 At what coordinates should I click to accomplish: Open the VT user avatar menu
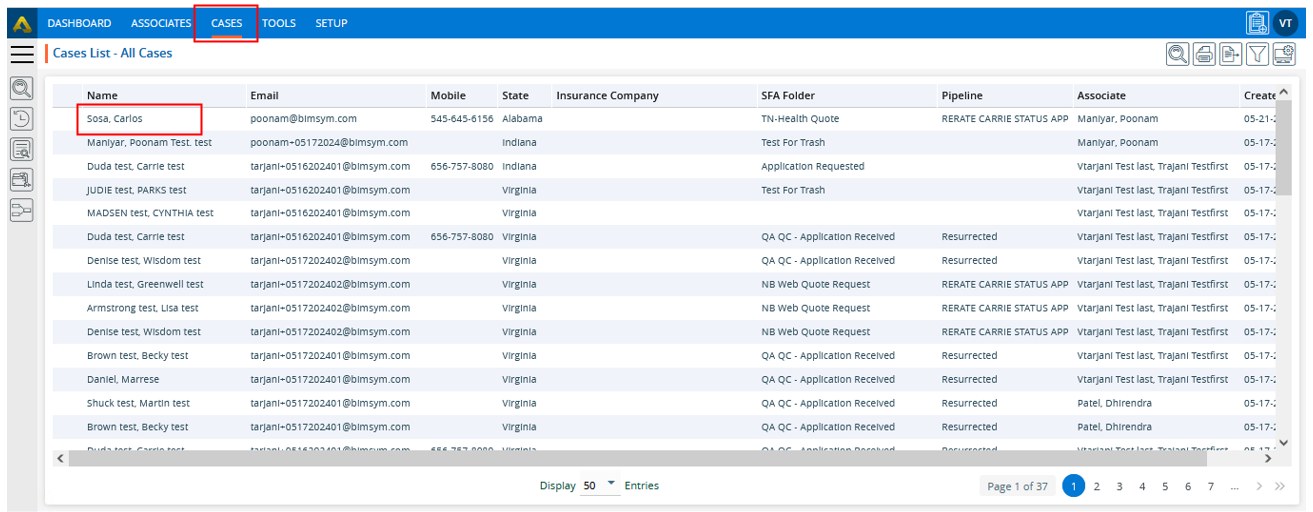click(x=1286, y=22)
